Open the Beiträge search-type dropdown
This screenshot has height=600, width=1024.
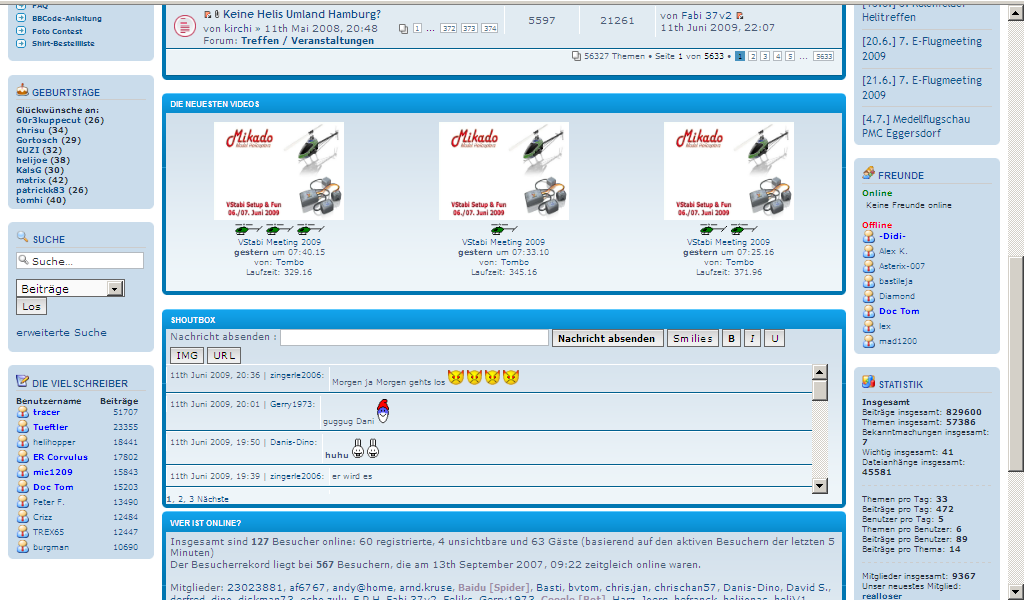click(x=70, y=289)
